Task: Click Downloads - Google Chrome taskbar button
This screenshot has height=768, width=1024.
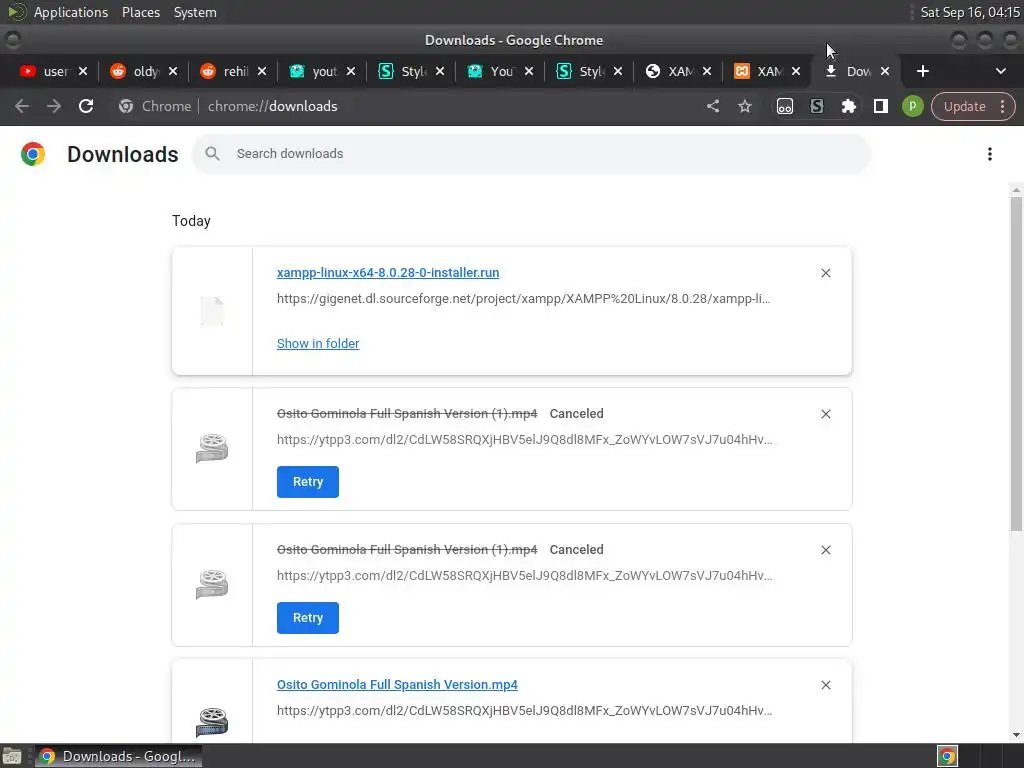Action: [x=118, y=756]
